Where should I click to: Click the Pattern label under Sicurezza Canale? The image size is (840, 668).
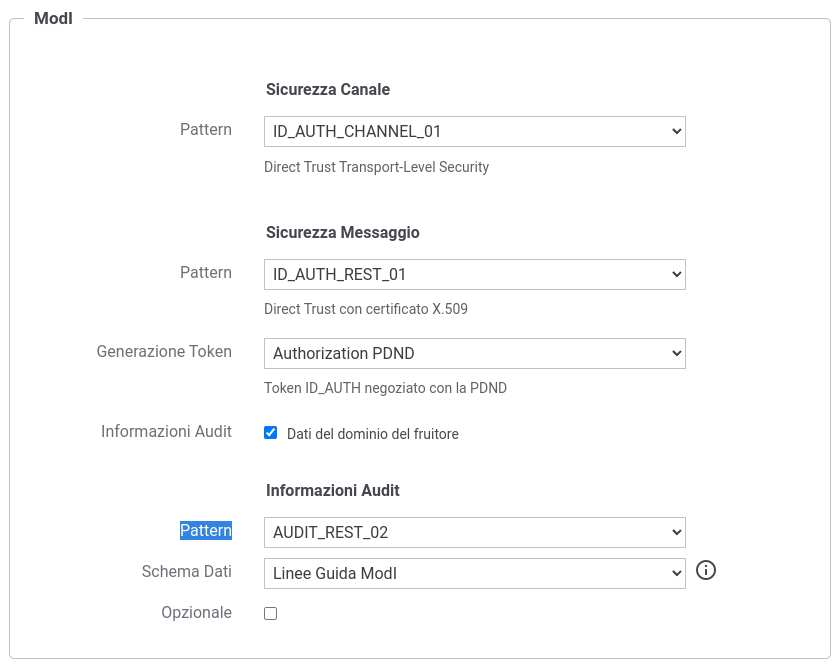[206, 129]
